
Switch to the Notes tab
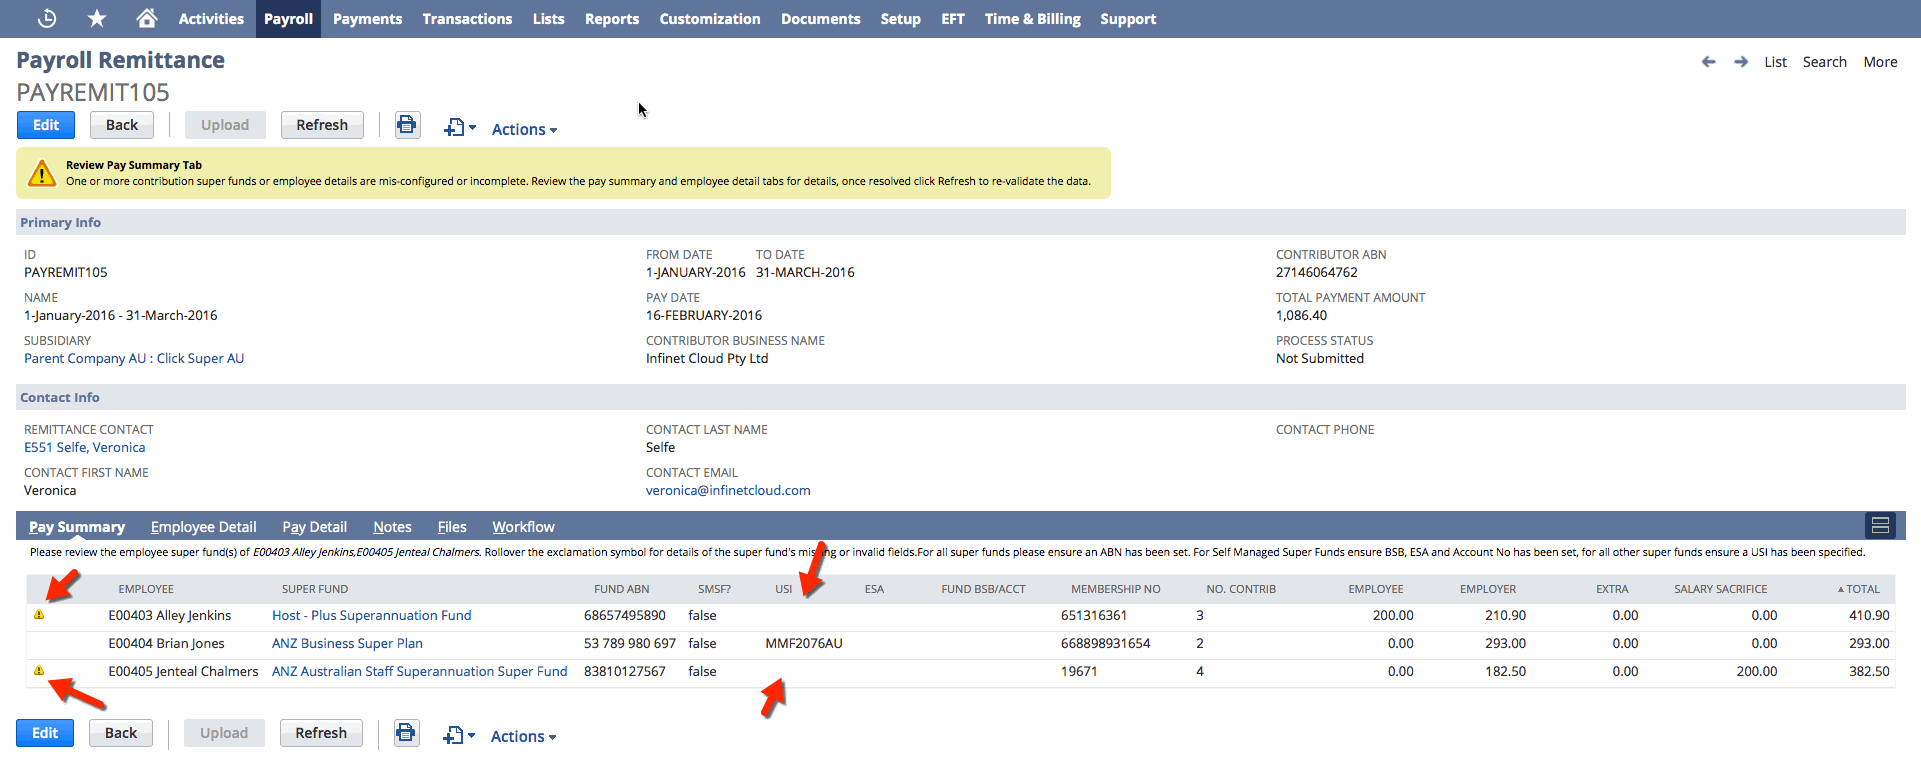coord(392,527)
